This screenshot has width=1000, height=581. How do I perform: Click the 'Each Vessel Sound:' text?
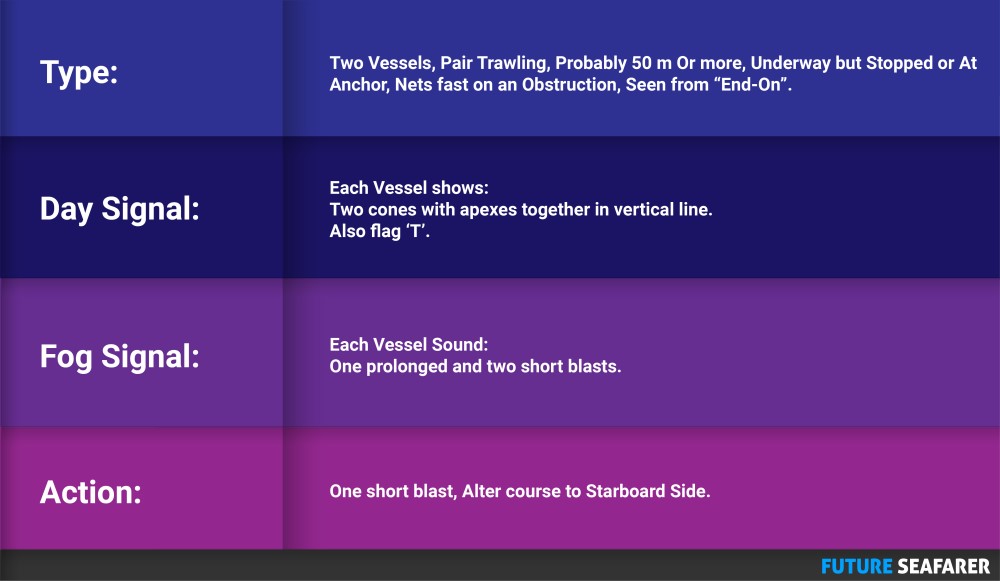(409, 344)
